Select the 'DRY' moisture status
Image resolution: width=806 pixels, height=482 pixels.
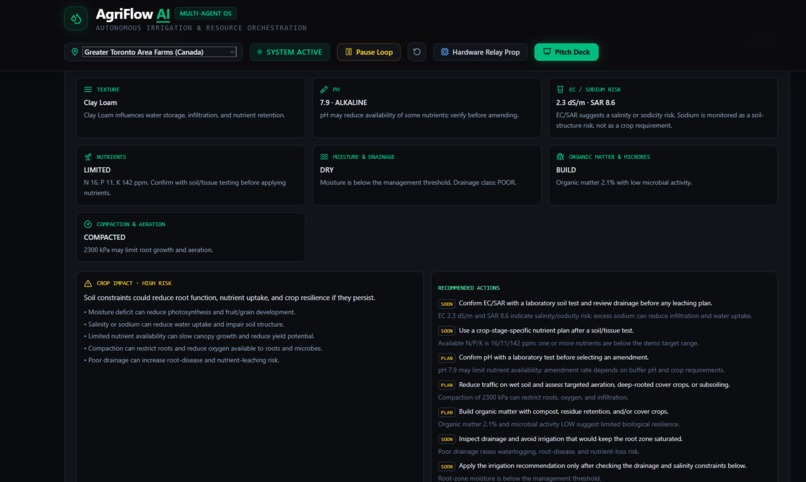(x=327, y=170)
